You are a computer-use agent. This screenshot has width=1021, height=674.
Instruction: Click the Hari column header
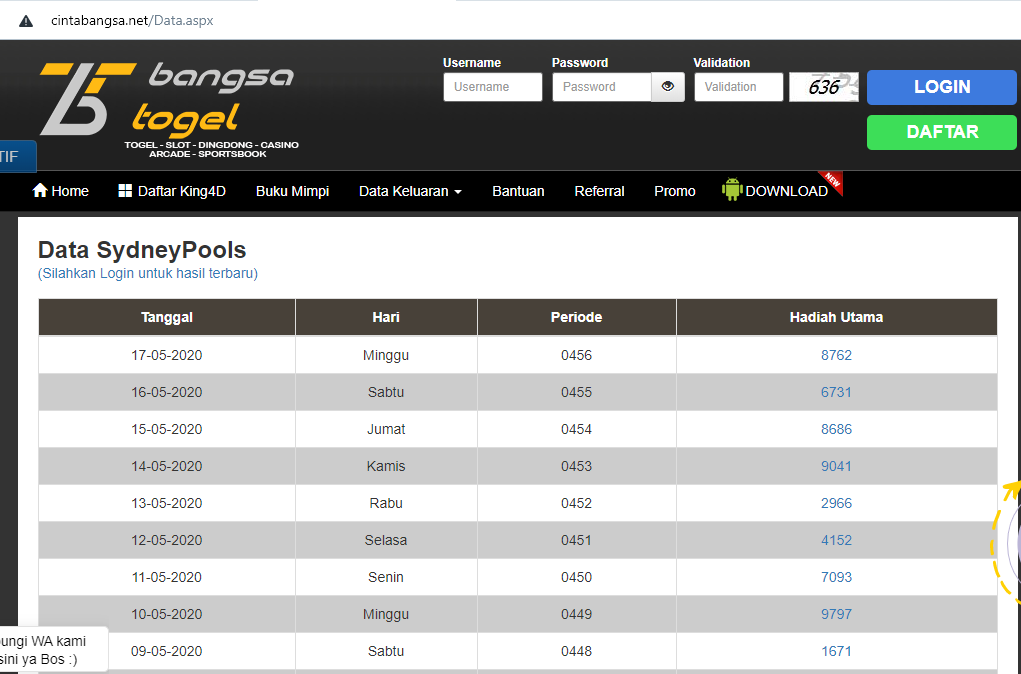[x=386, y=317]
